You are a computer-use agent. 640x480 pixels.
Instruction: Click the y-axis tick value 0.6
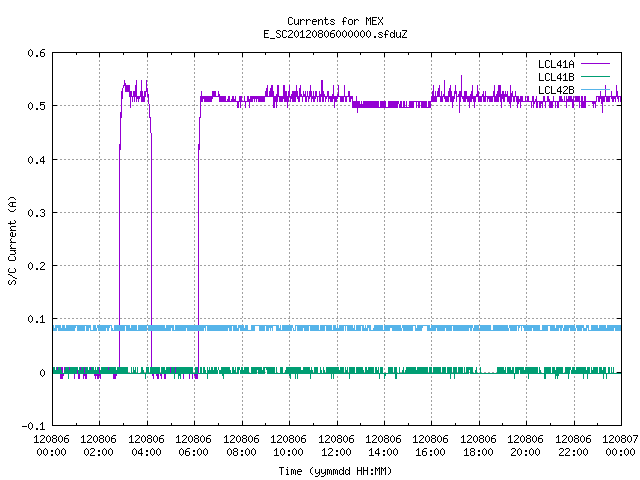[x=37, y=53]
